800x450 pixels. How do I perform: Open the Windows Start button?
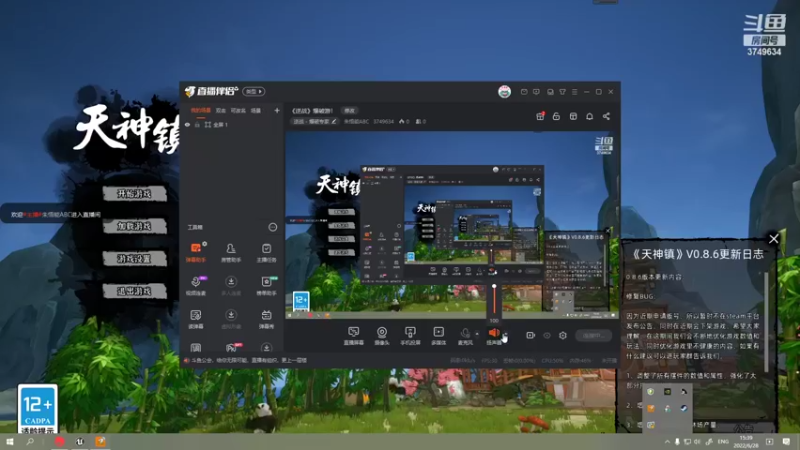tap(10, 442)
